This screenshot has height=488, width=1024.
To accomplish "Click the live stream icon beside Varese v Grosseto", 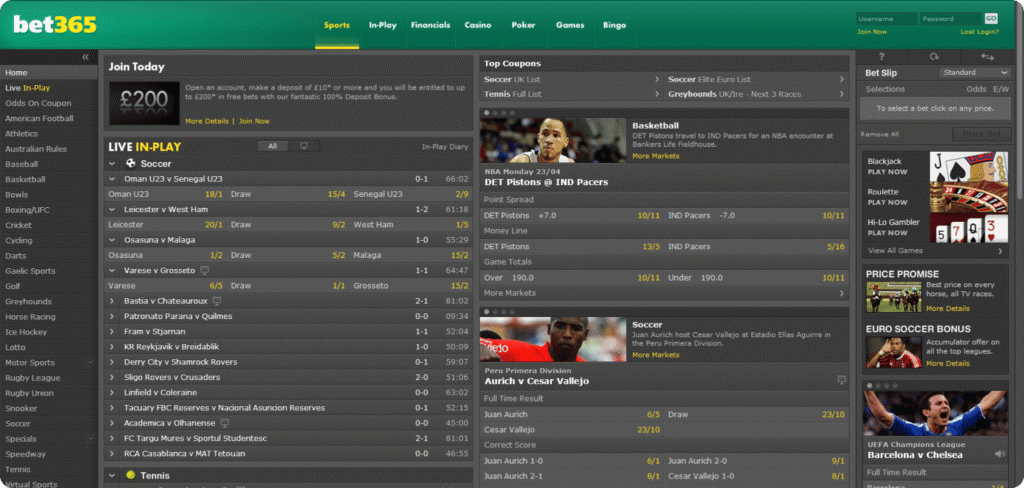I will (205, 270).
